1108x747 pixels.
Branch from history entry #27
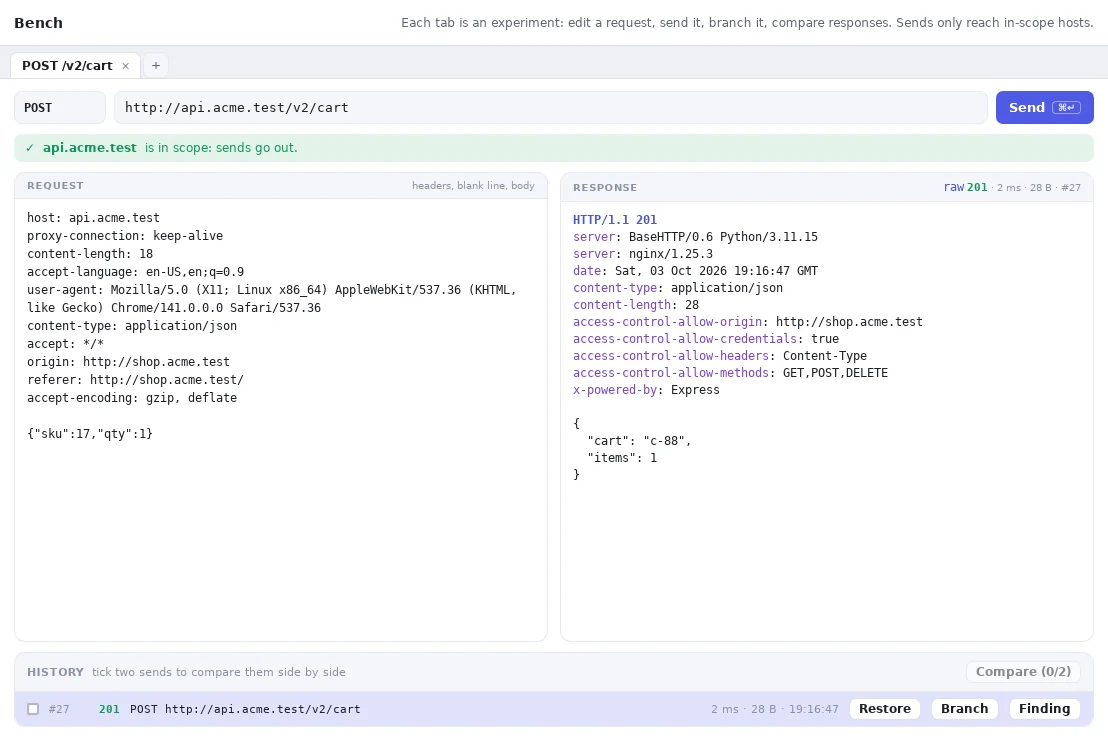965,709
